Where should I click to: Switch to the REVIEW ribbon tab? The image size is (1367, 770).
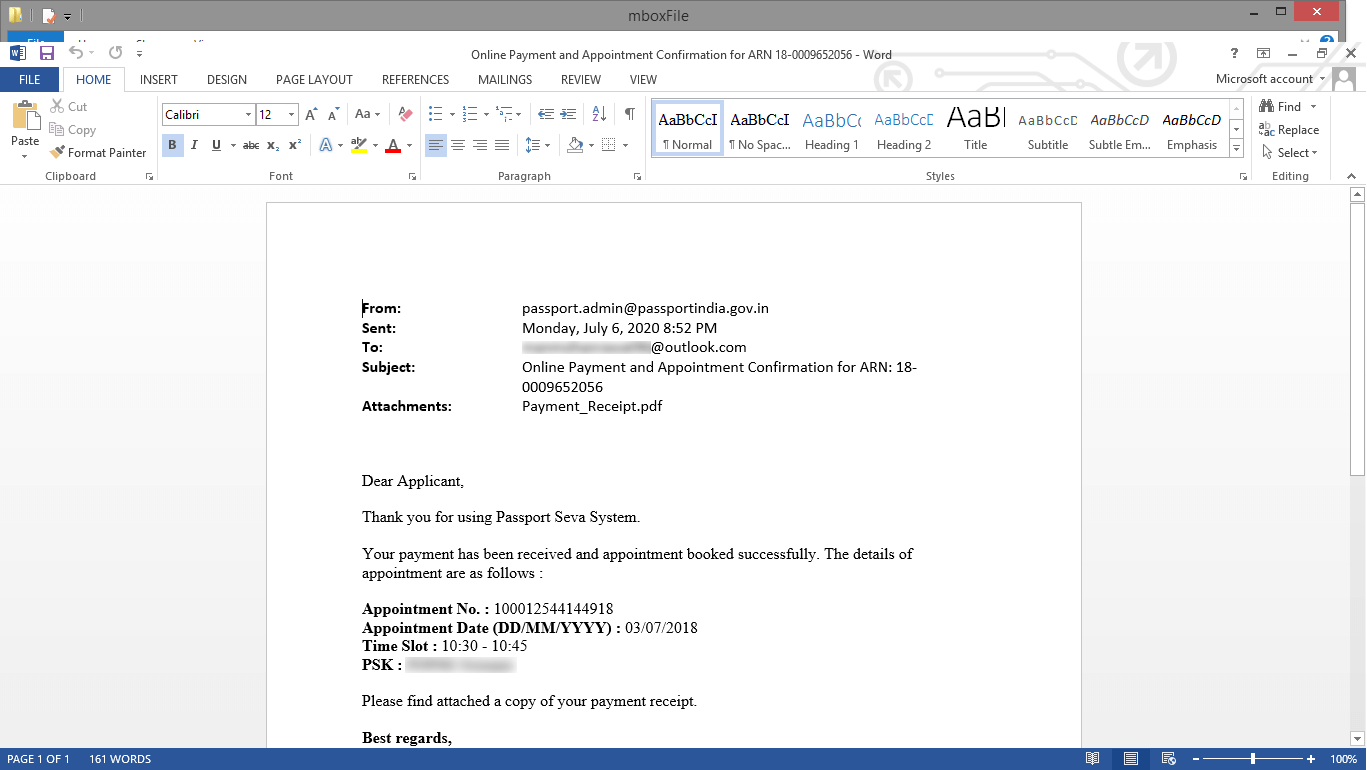pos(580,79)
